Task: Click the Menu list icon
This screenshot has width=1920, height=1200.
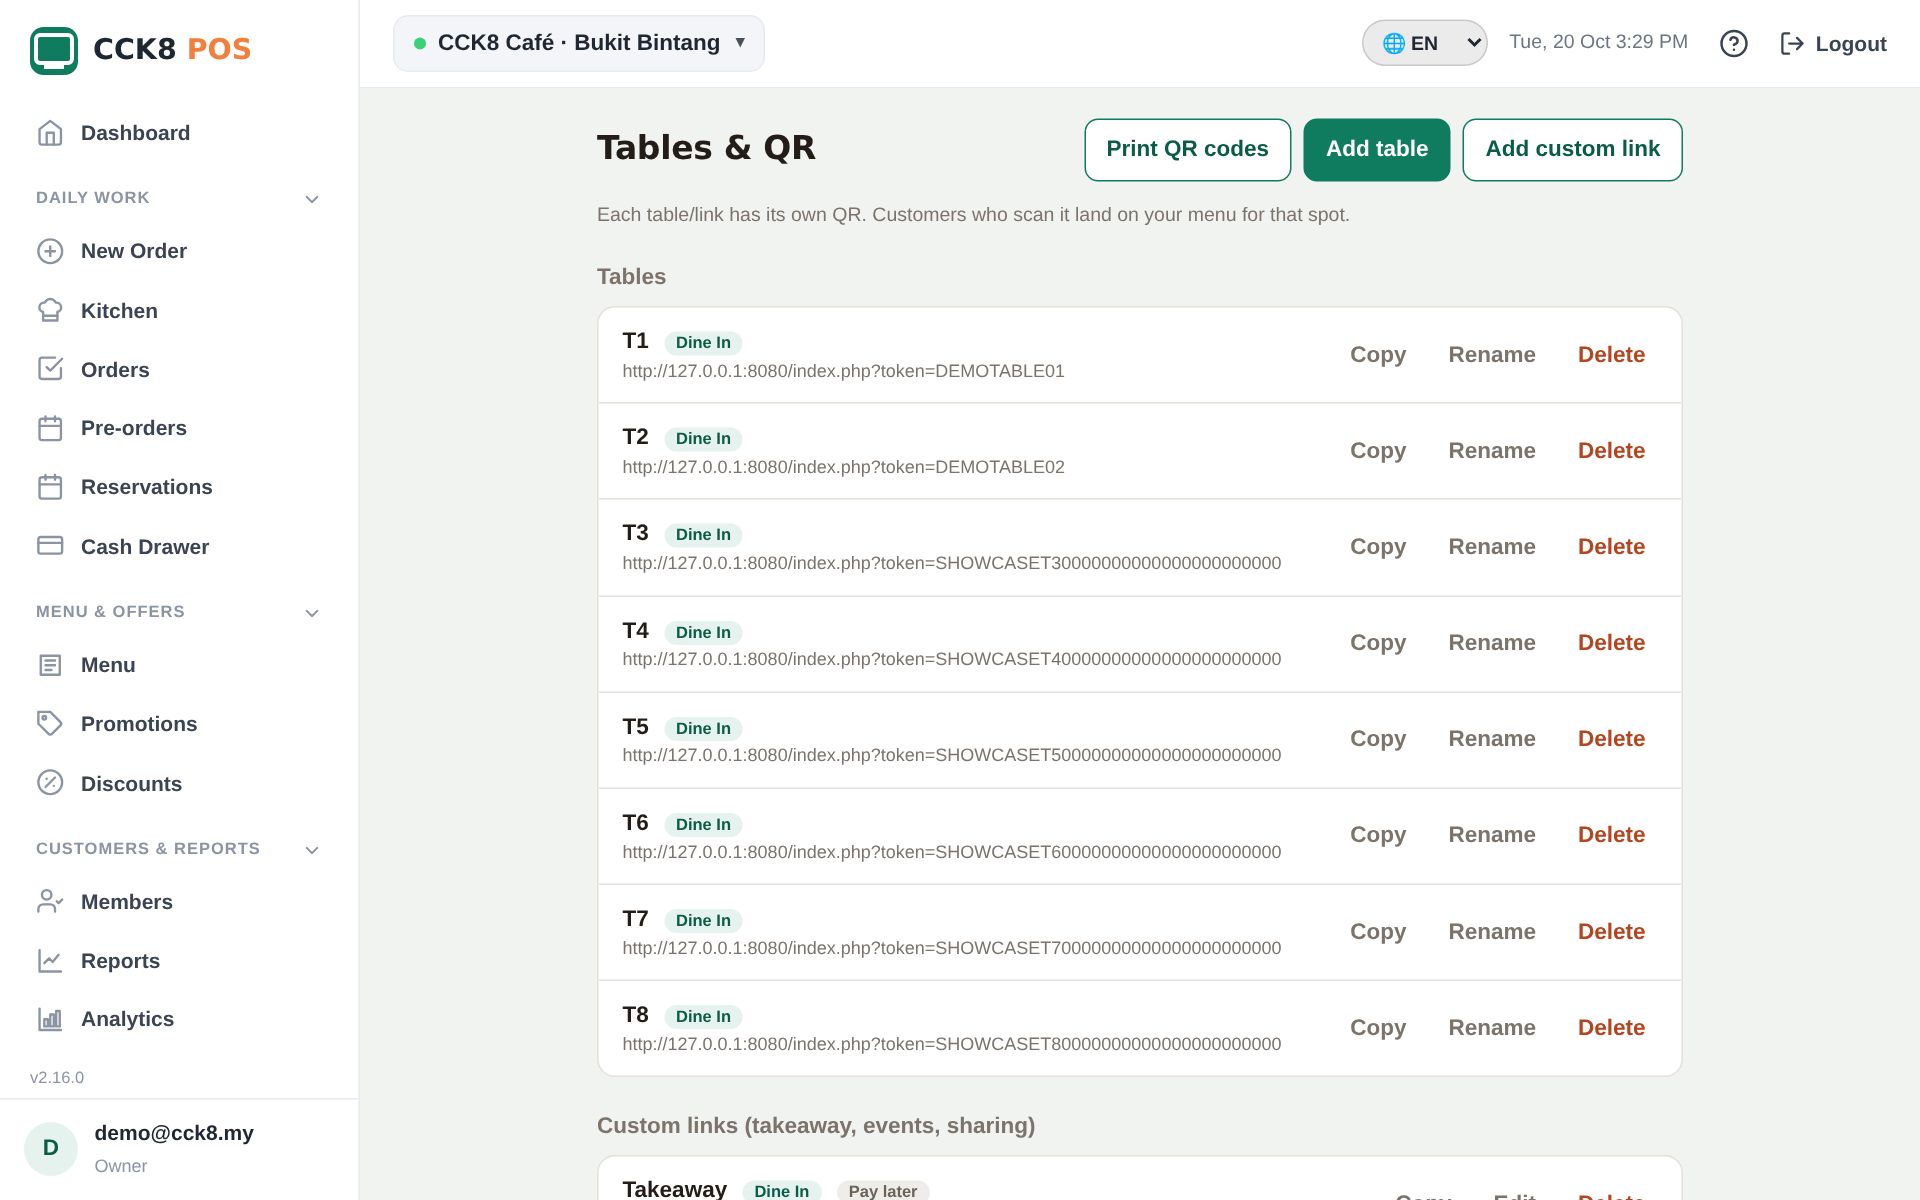Action: (50, 665)
